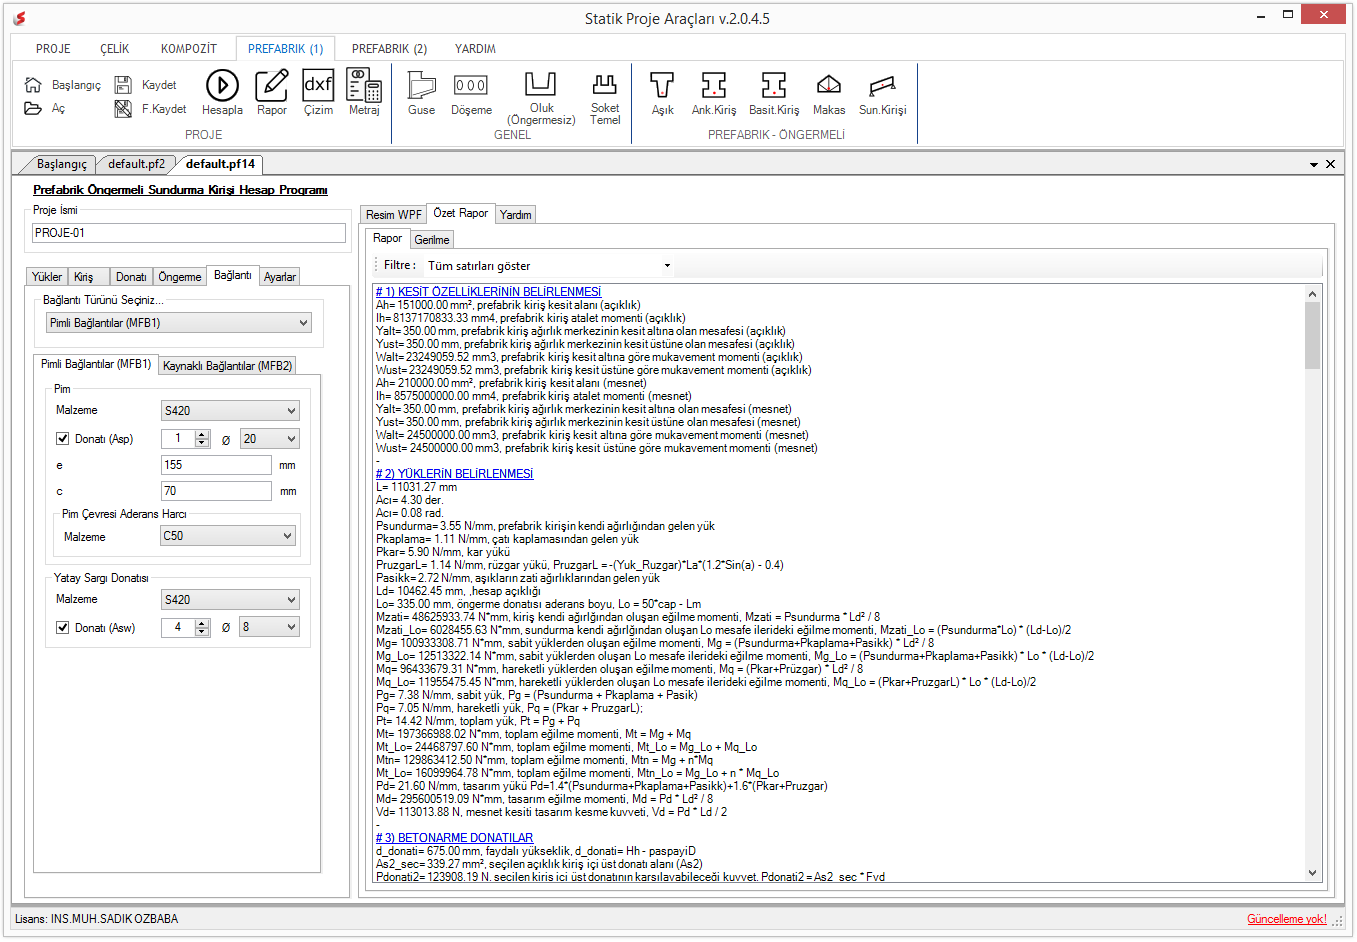Screen dimensions: 1357x942
Task: Open Yatay Sargı Malzeme S420 dropdown
Action: point(230,600)
